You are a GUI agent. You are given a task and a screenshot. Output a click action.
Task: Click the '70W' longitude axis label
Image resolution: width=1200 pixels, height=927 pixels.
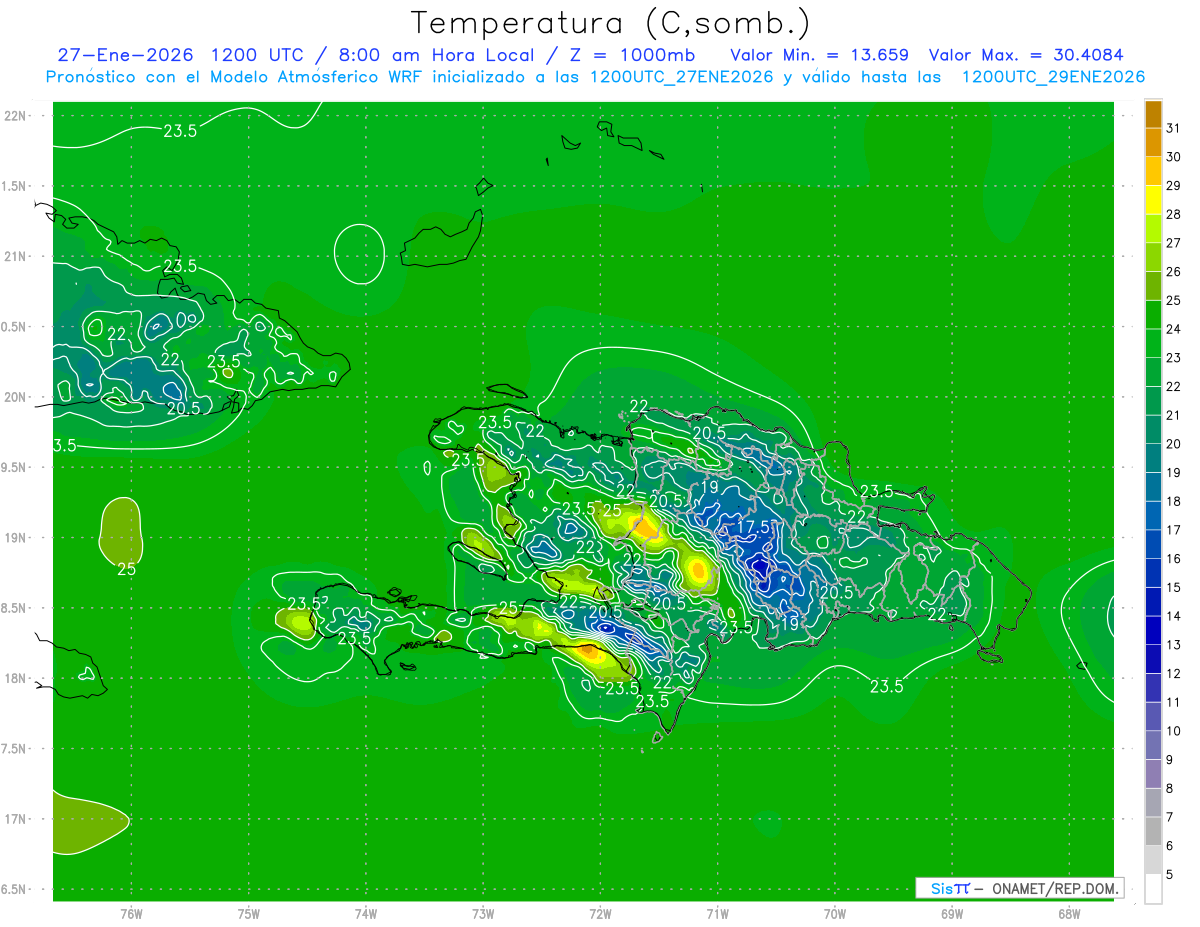tap(835, 913)
